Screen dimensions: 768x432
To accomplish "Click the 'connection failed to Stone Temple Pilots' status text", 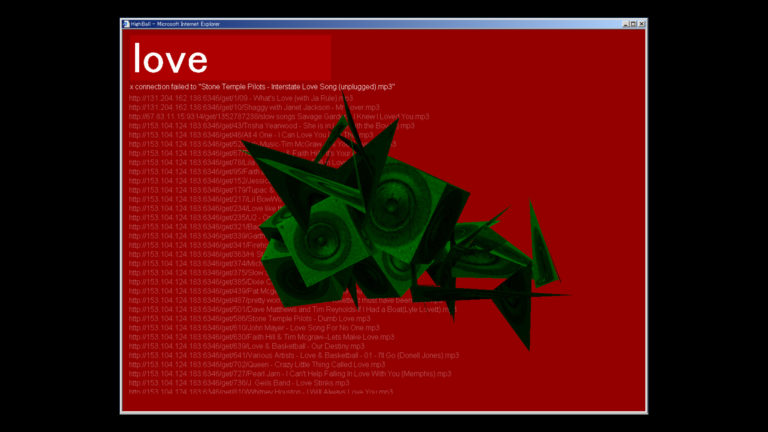I will [262, 87].
